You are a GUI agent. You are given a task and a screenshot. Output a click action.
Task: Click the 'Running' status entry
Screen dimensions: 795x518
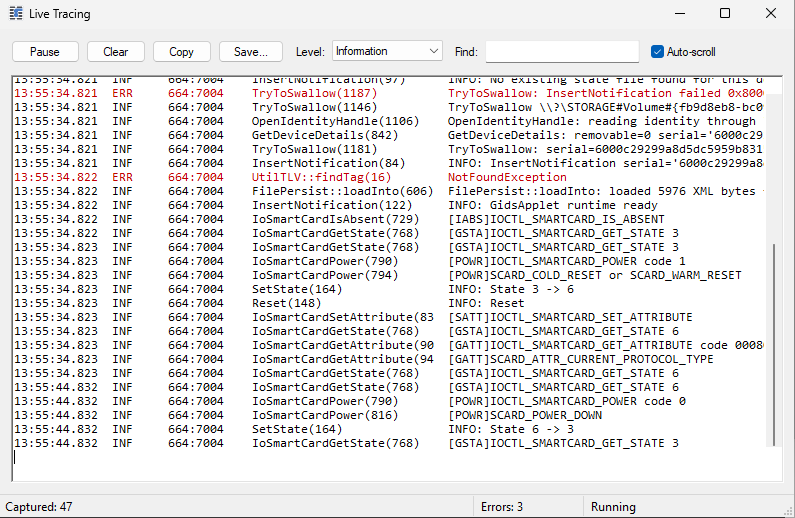pyautogui.click(x=613, y=507)
